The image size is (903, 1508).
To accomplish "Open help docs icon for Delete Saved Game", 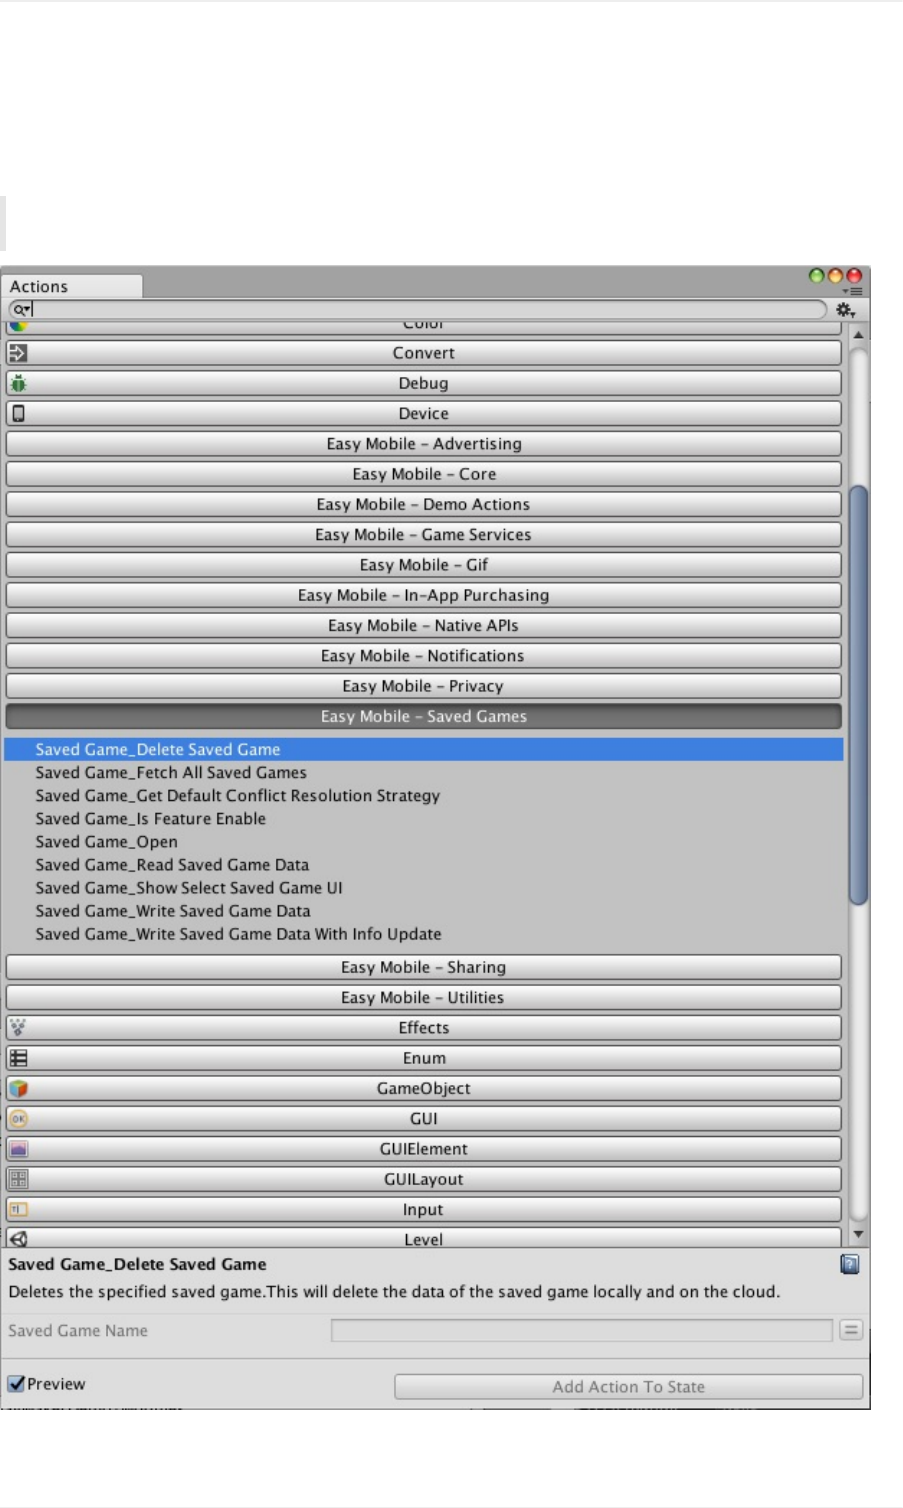I will click(850, 1264).
